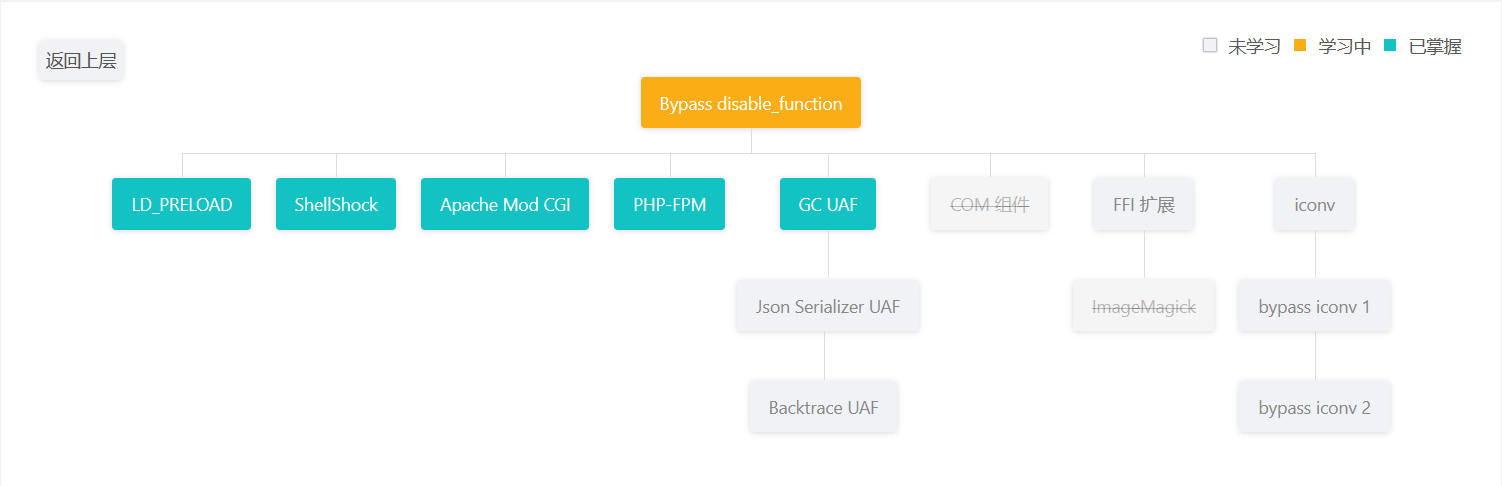Click the Backtrace UAF node

tap(823, 407)
